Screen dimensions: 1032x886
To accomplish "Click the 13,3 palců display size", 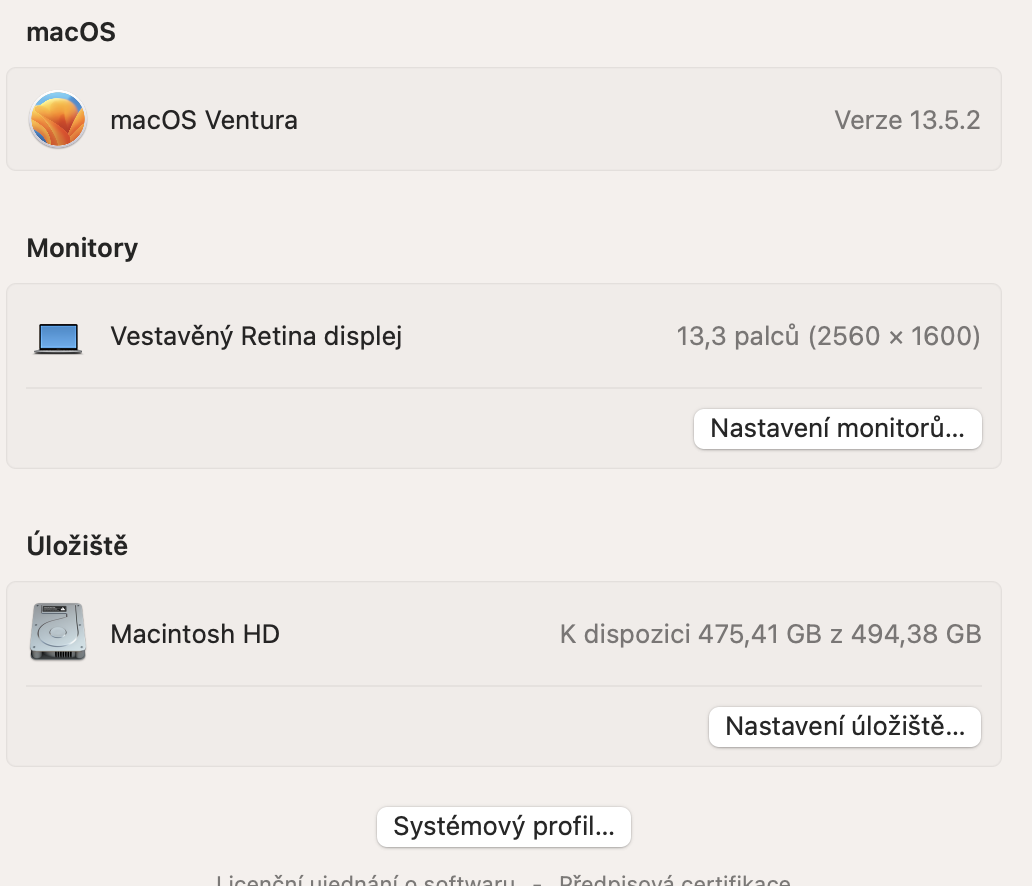I will click(x=738, y=337).
